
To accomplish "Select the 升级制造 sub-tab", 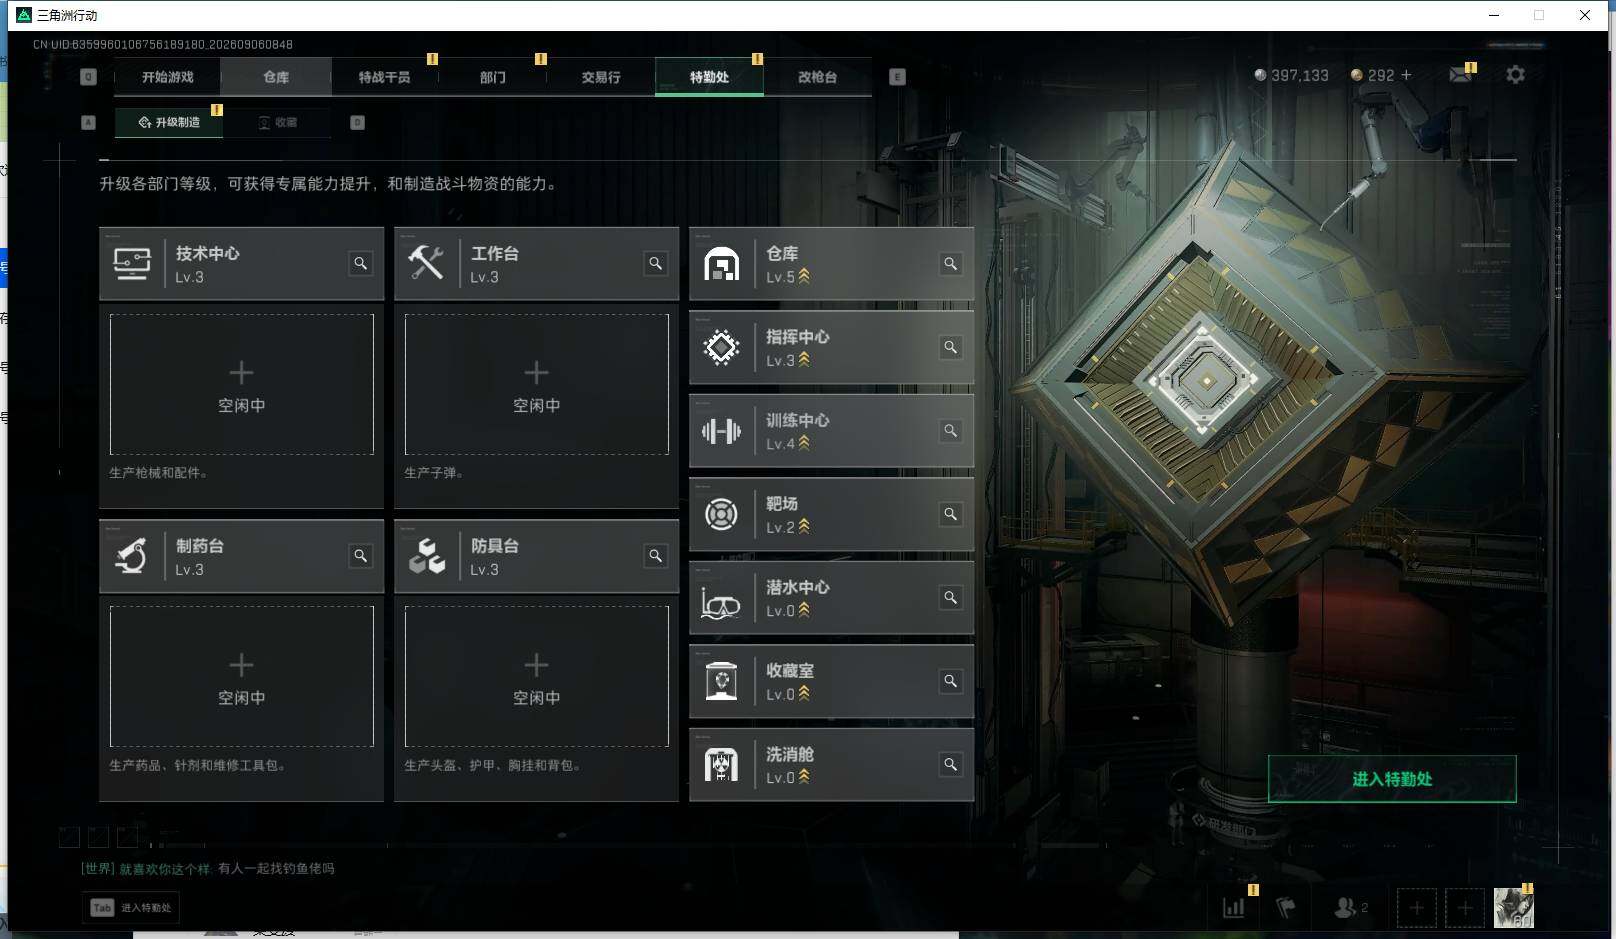I will (x=169, y=122).
